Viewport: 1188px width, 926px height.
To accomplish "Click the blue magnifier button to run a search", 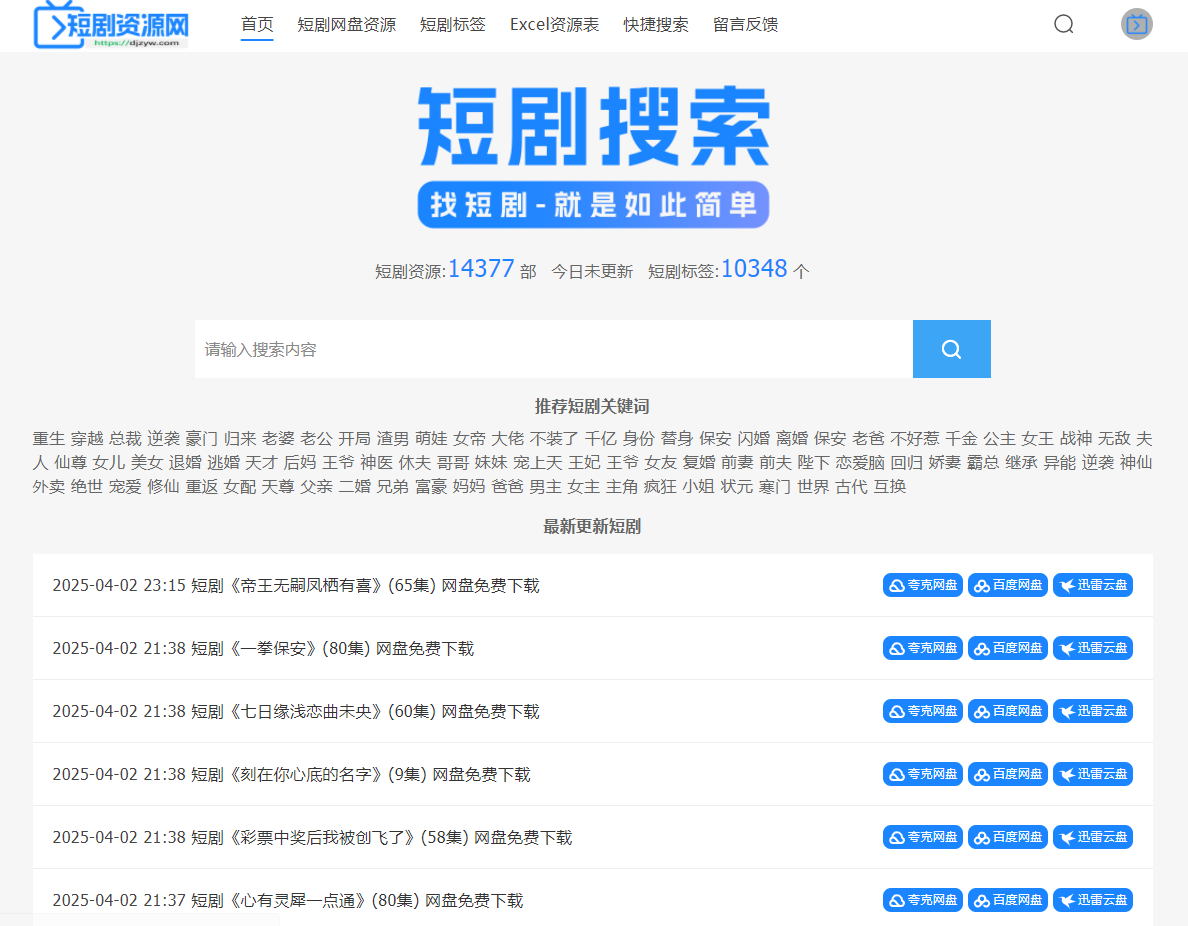I will tap(951, 348).
